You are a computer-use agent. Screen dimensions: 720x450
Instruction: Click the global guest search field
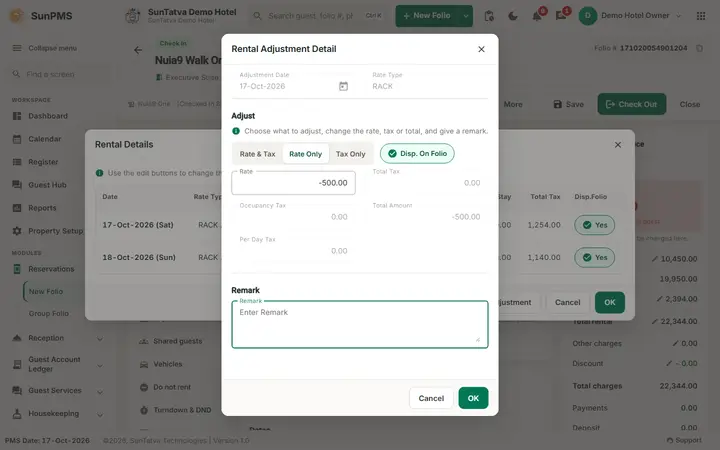[318, 16]
